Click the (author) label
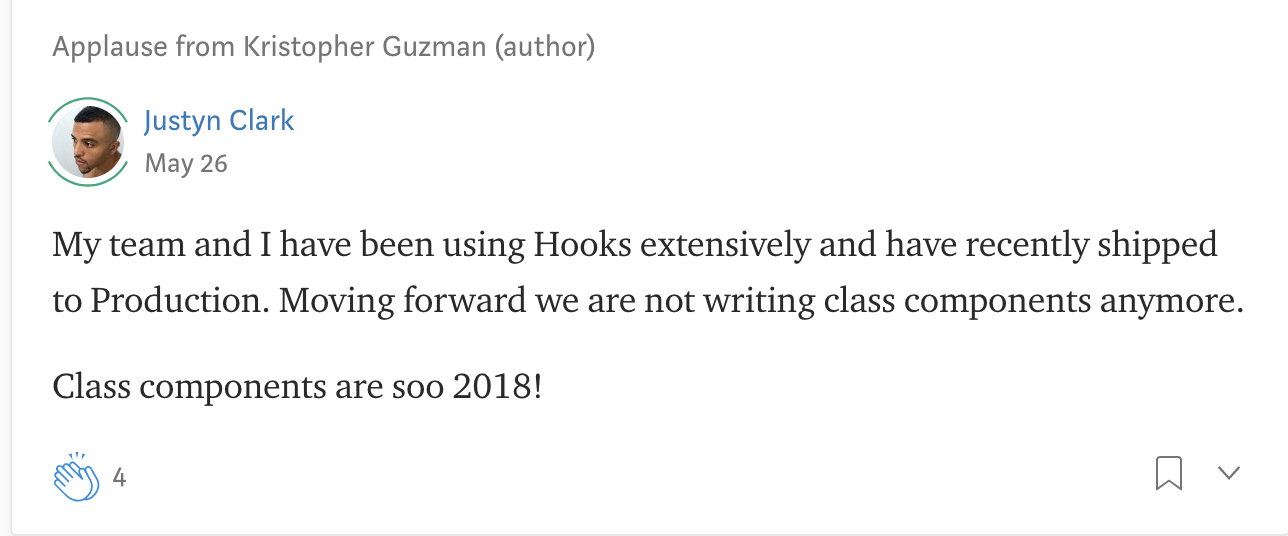This screenshot has width=1288, height=536. tap(545, 46)
